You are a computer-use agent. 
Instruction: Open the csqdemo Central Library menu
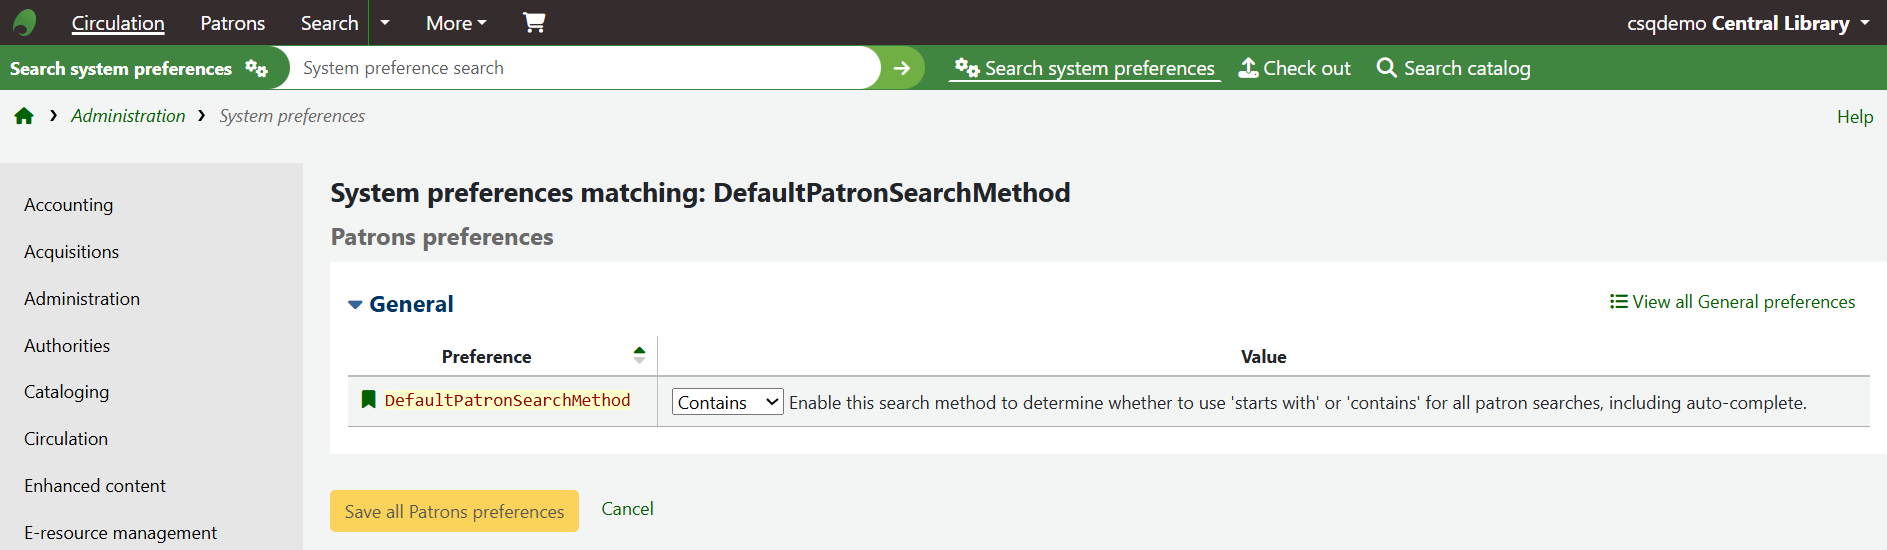(1747, 23)
